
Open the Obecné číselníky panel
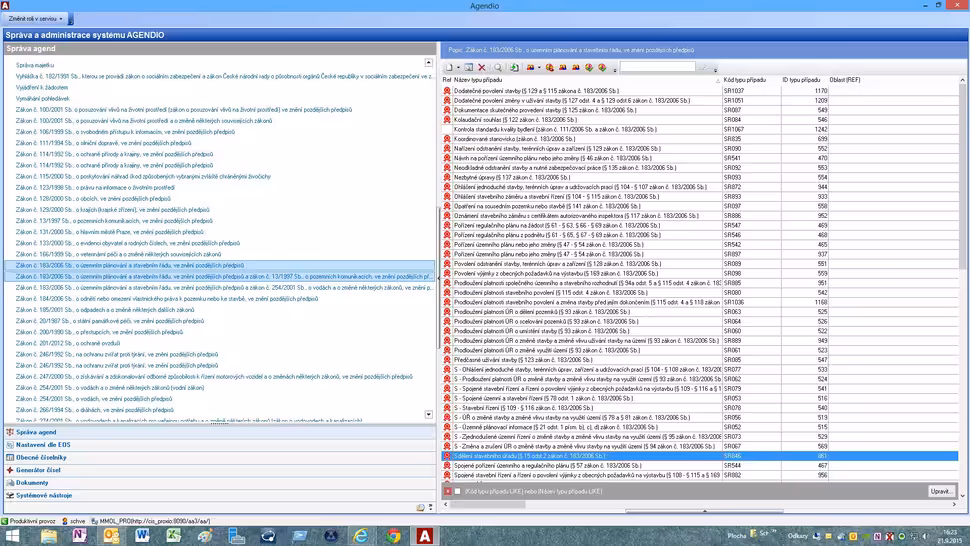pos(41,457)
